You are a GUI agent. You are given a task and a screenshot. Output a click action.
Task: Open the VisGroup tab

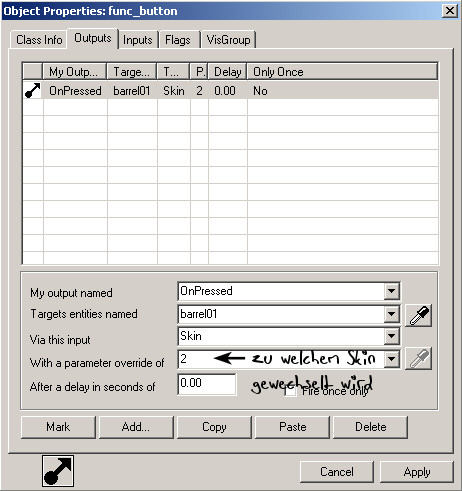click(228, 40)
